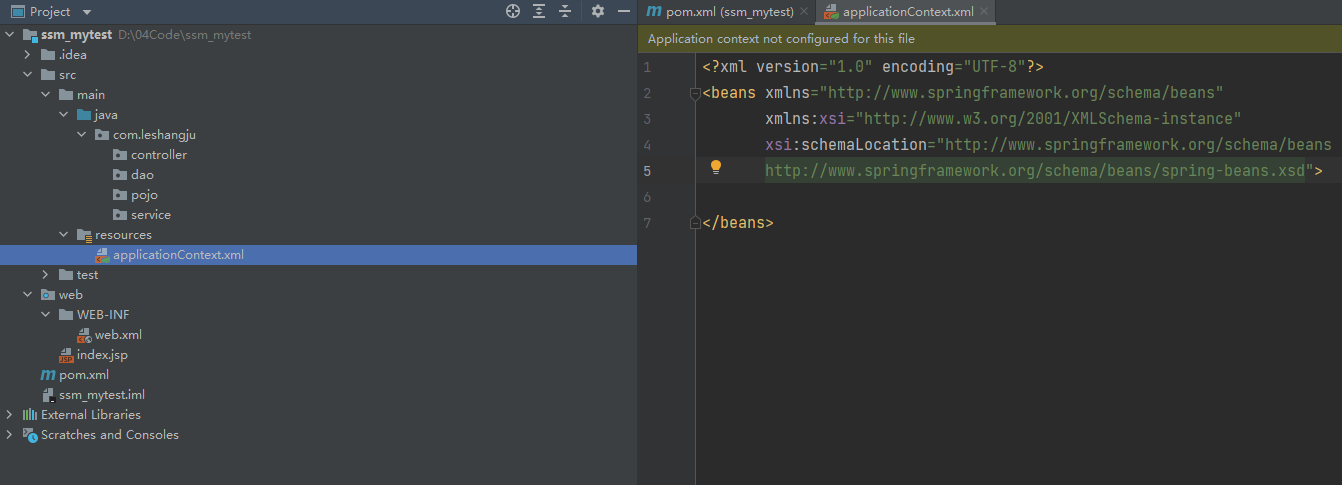
Task: Collapse the web folder
Action: tap(28, 295)
